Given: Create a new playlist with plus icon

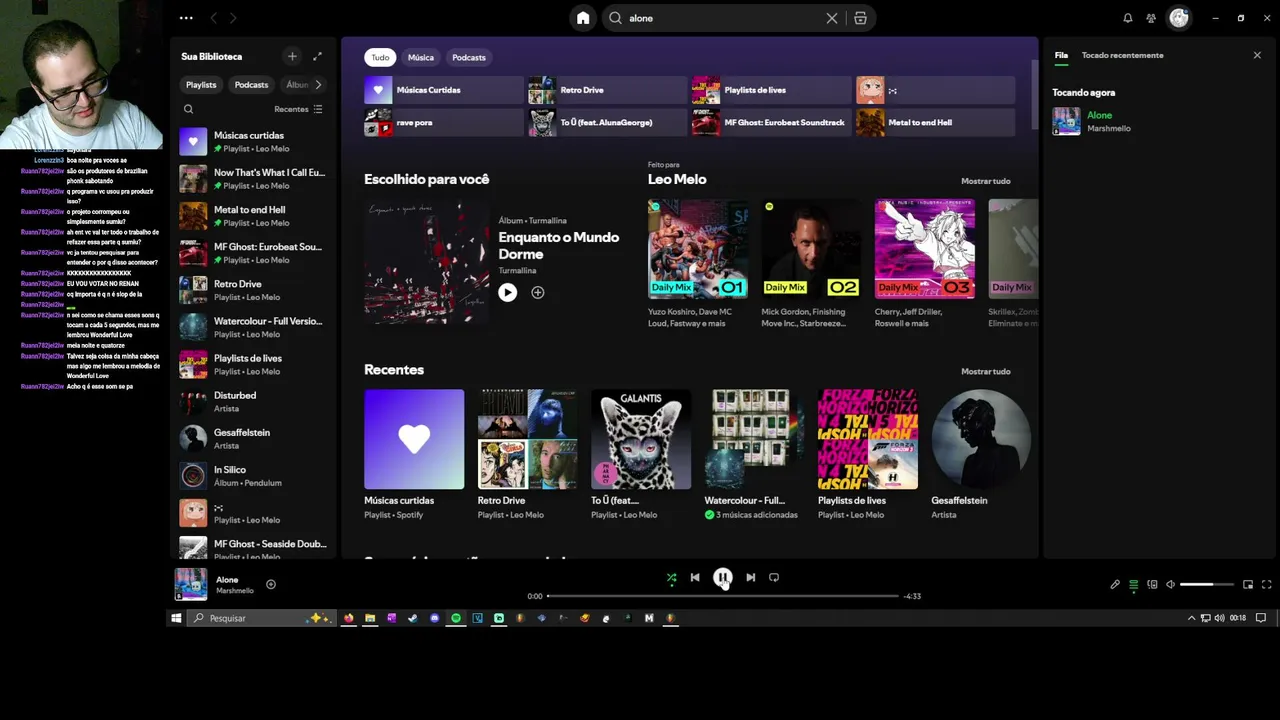Looking at the screenshot, I should [292, 56].
